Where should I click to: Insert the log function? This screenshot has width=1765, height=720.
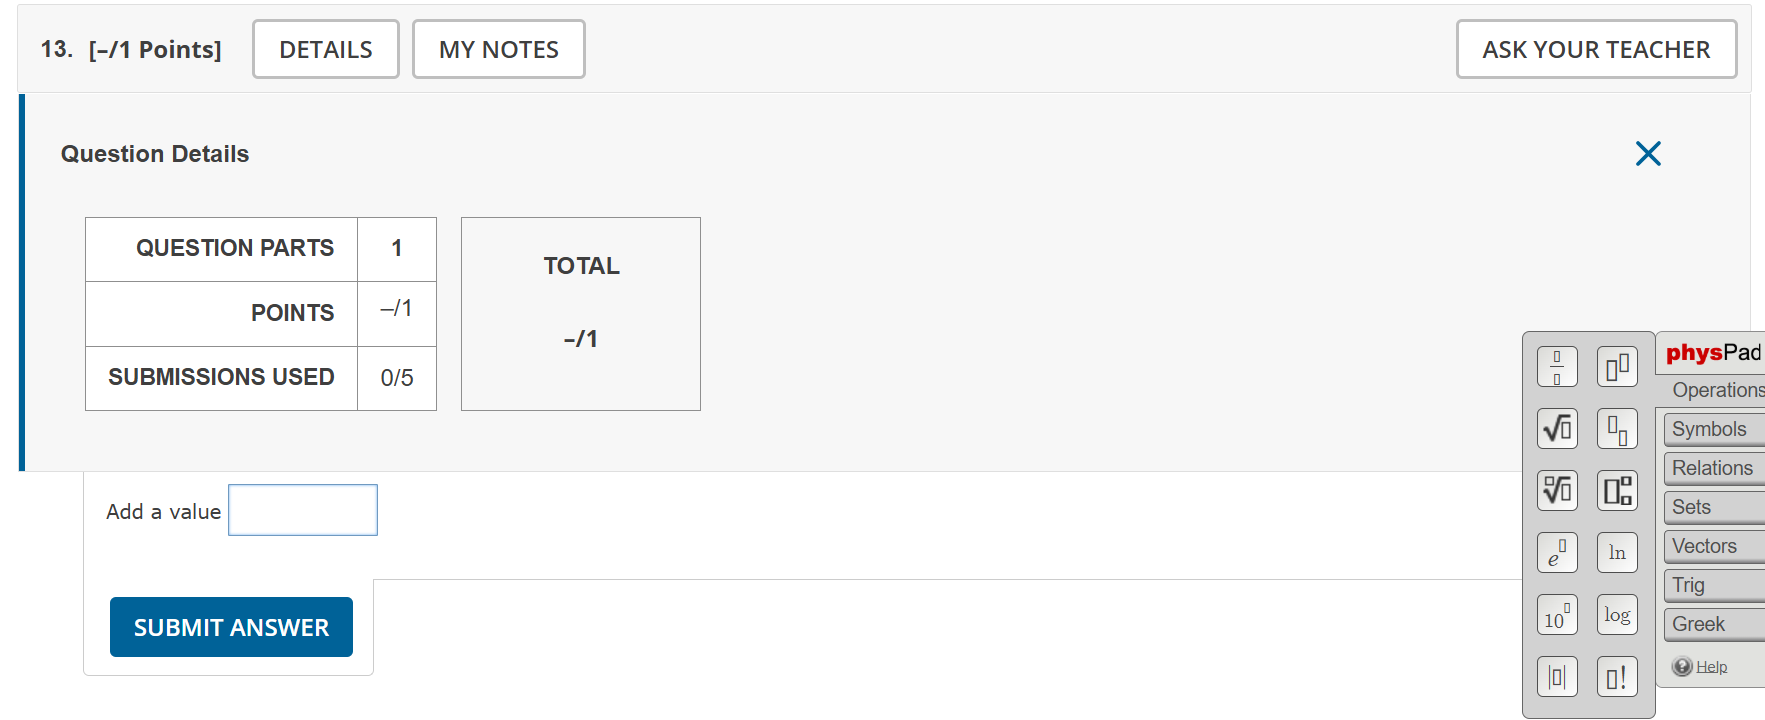coord(1617,615)
